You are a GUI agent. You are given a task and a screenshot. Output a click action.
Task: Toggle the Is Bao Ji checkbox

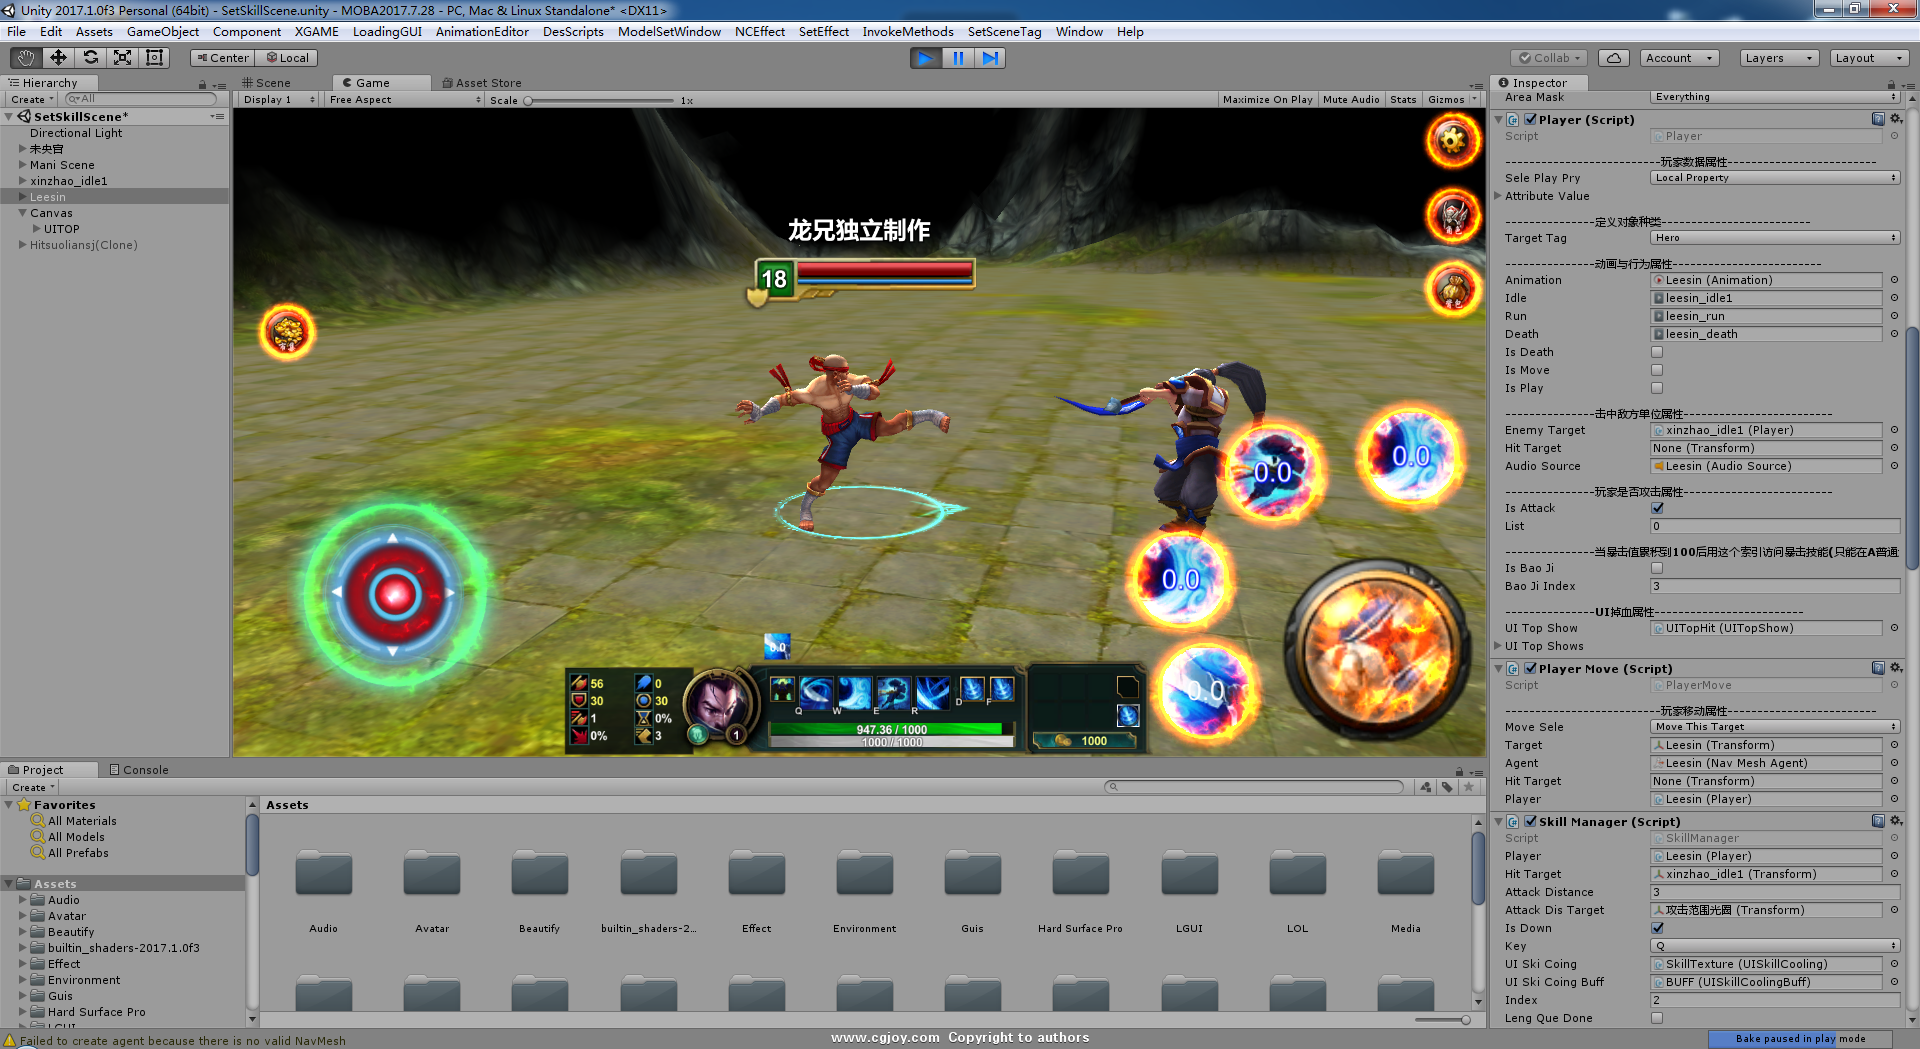click(x=1657, y=568)
